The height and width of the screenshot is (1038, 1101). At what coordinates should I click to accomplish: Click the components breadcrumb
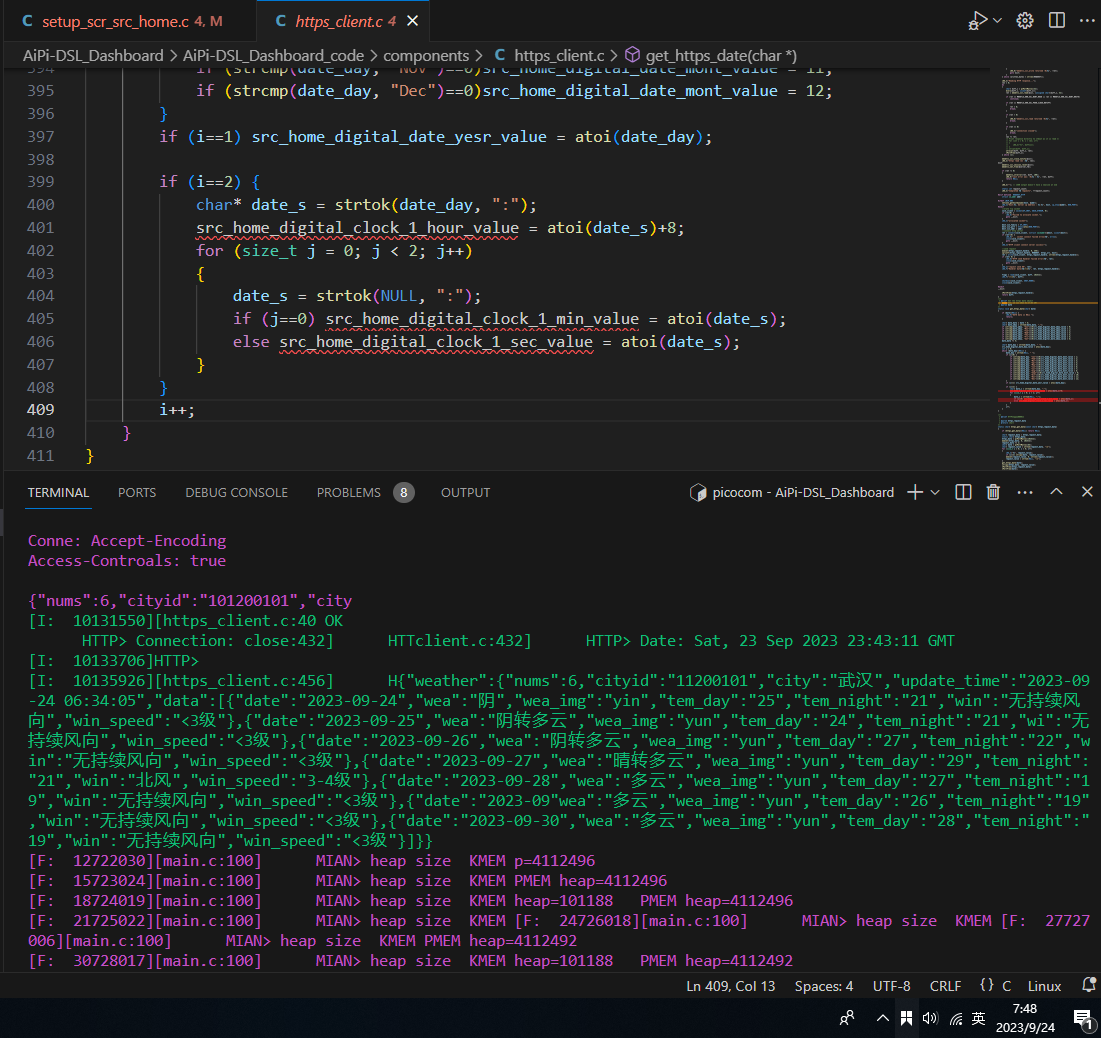pos(426,55)
